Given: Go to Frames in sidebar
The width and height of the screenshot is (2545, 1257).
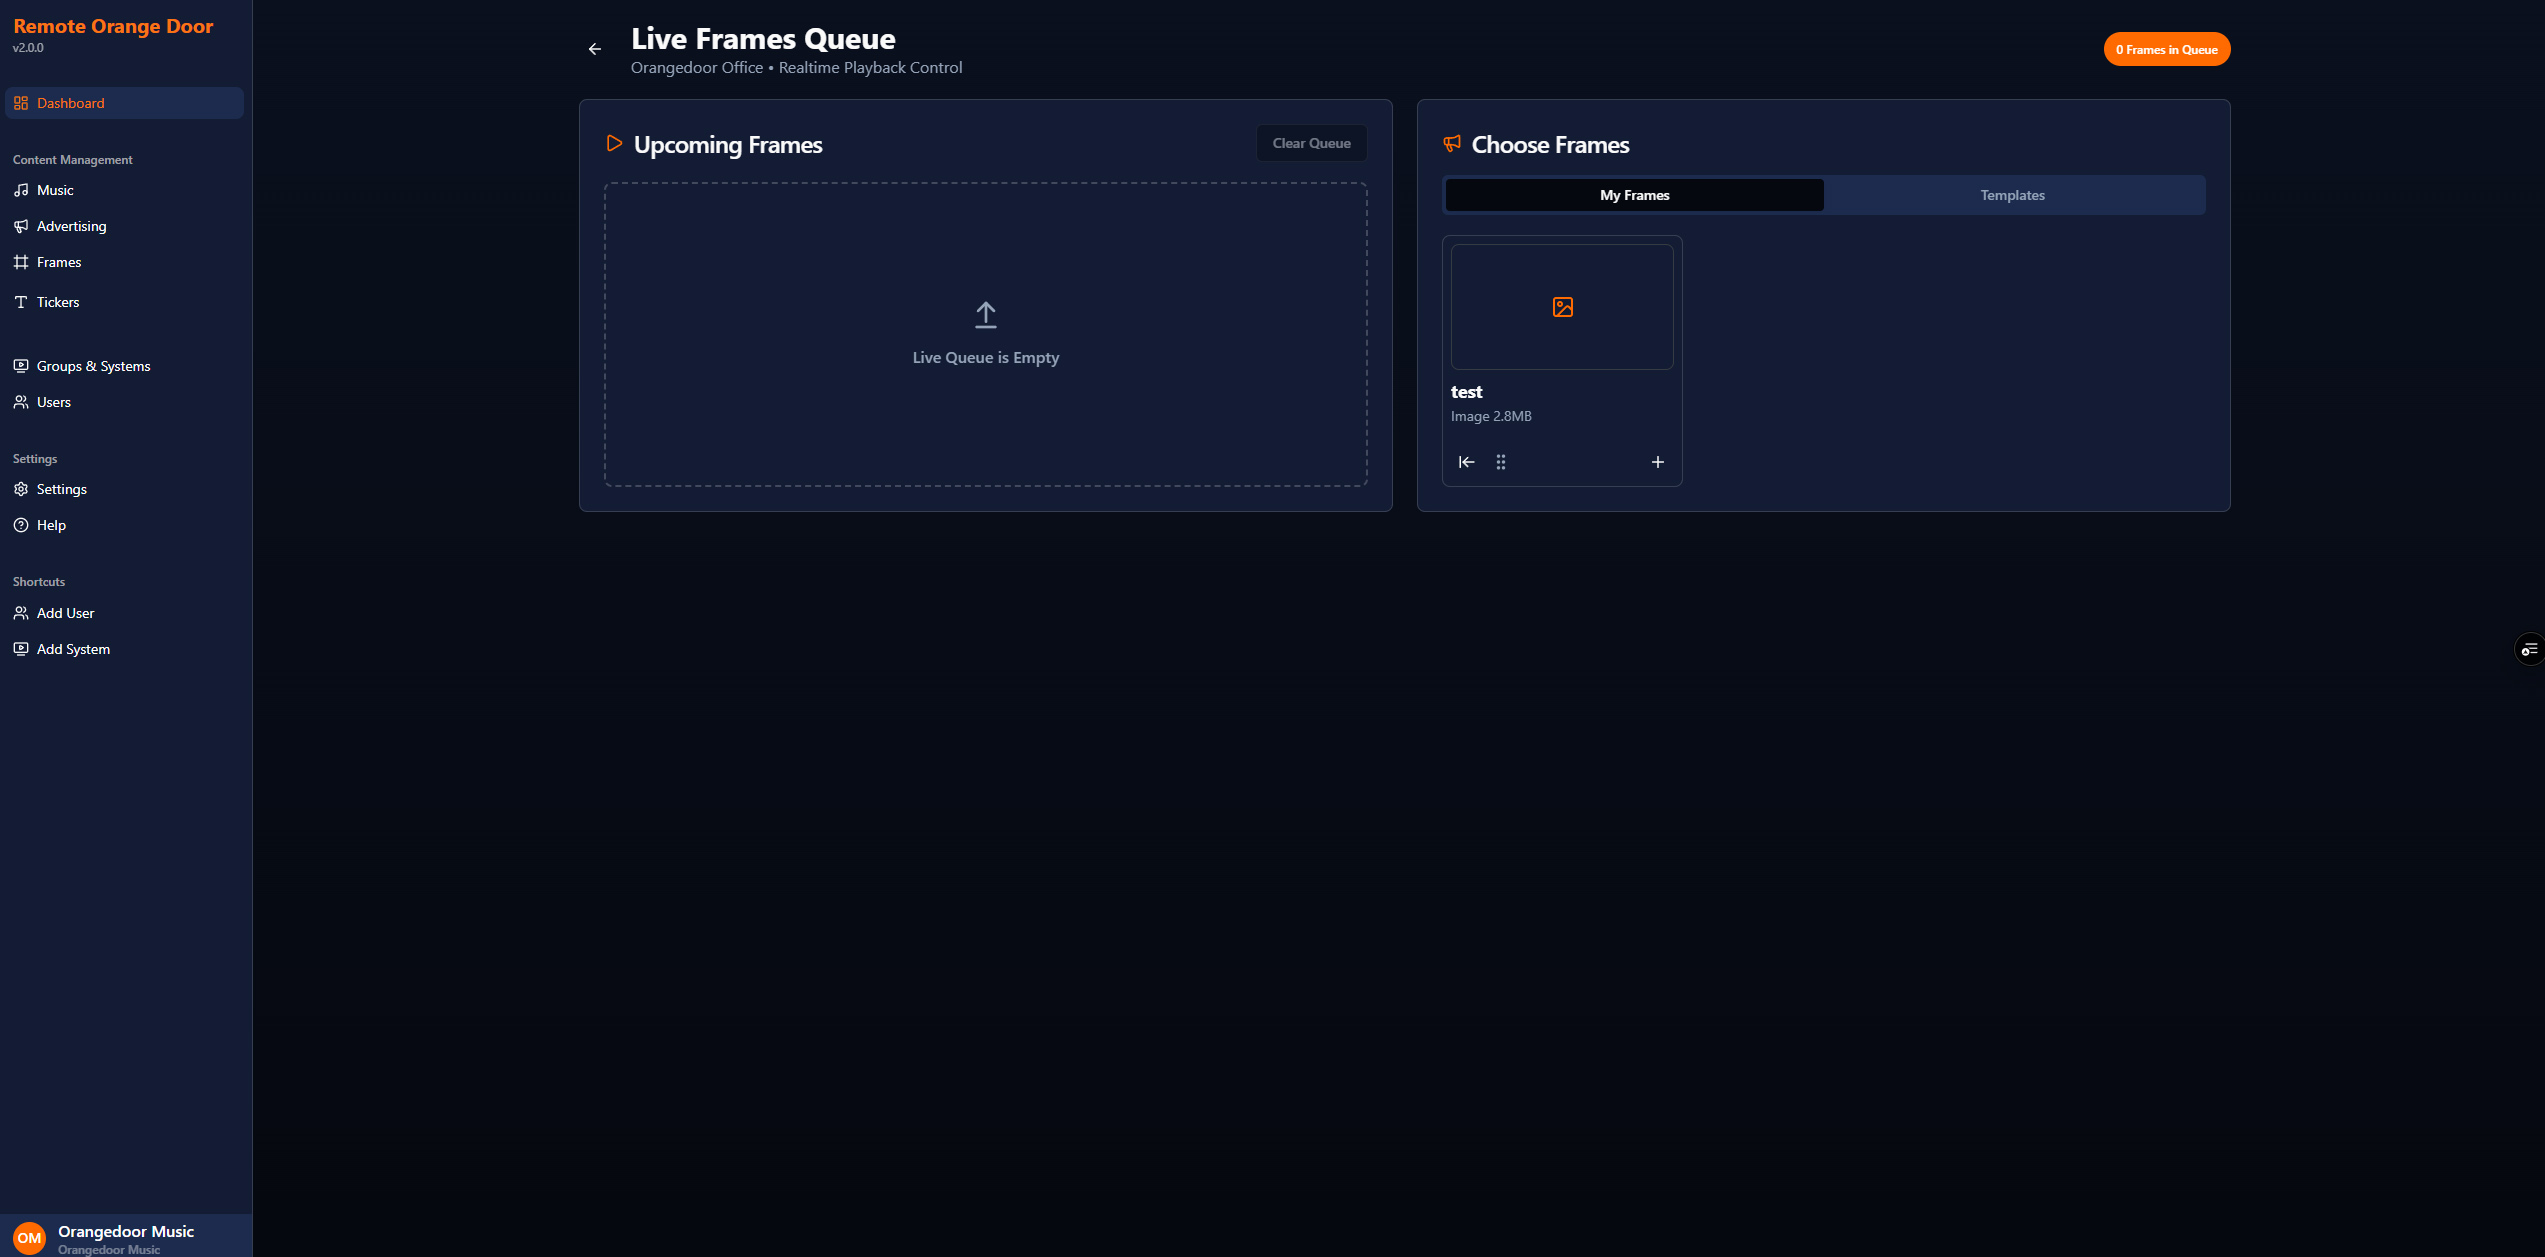Looking at the screenshot, I should point(59,262).
